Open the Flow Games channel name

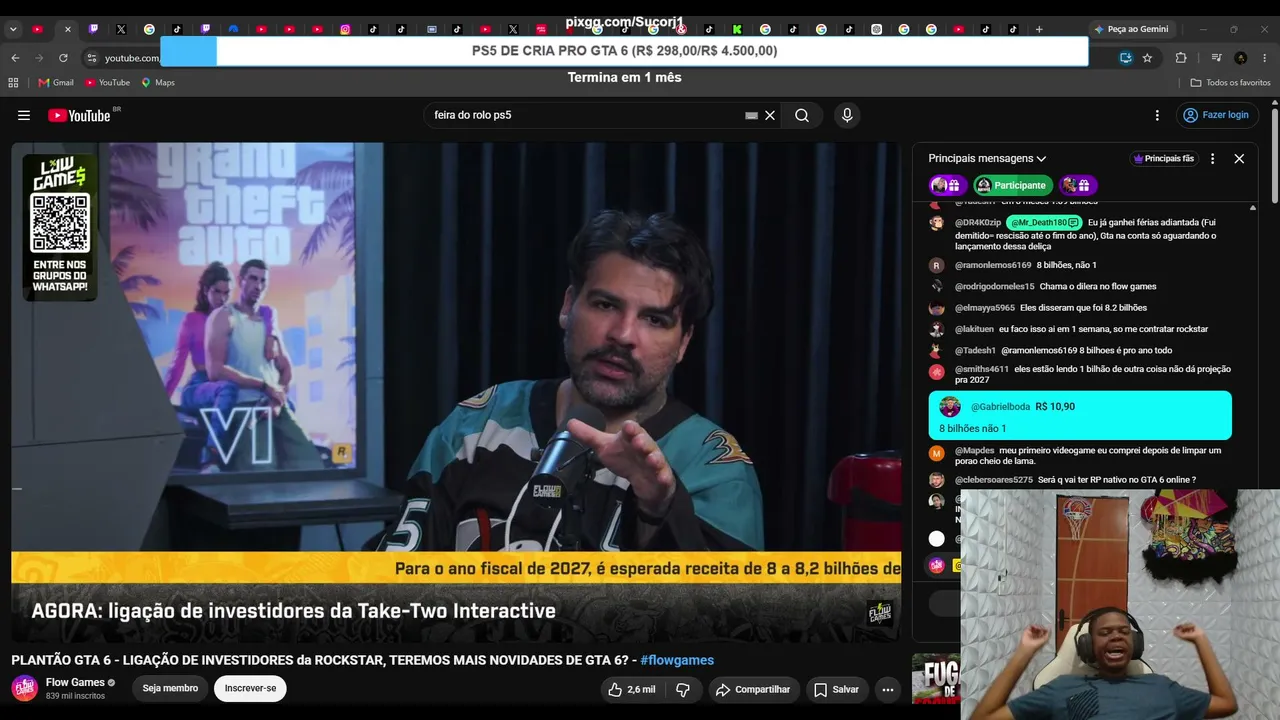75,682
